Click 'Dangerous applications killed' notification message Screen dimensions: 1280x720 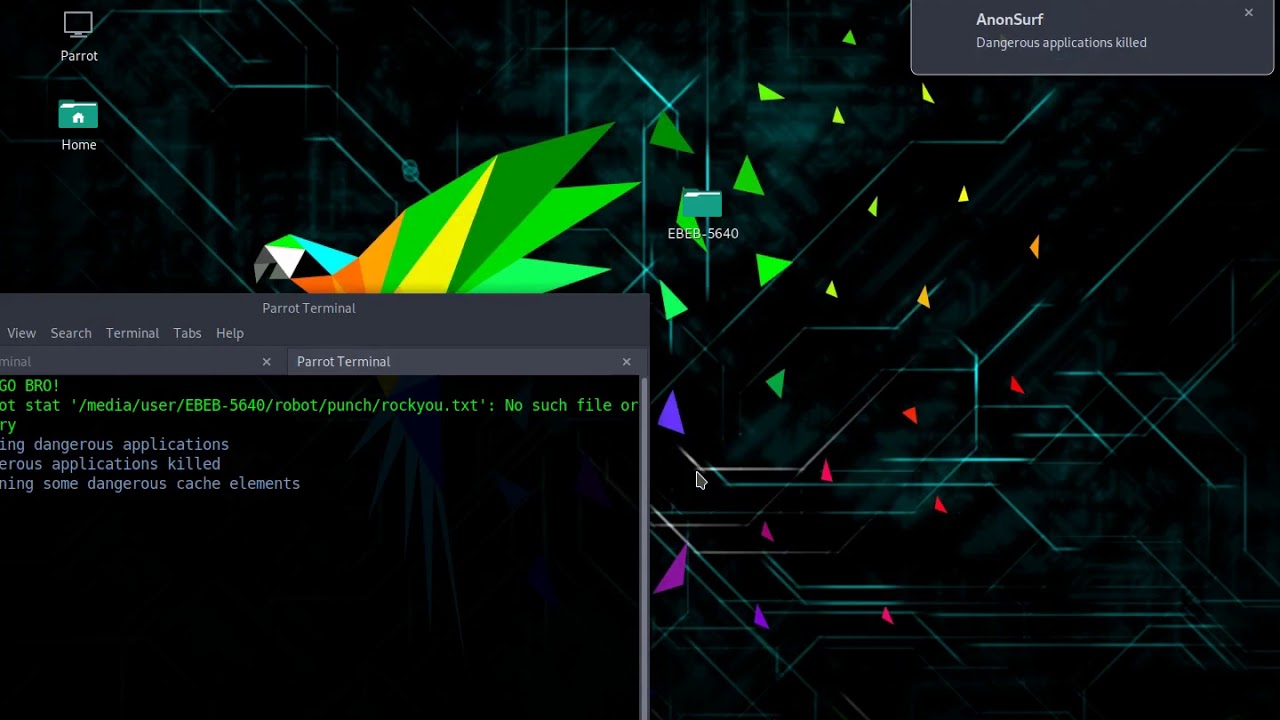point(1061,42)
